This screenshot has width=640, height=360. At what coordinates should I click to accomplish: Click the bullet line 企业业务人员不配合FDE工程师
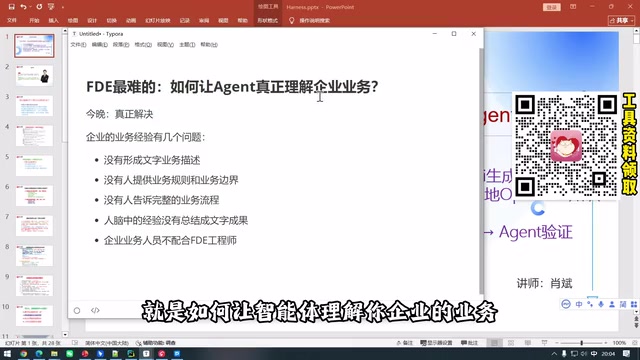click(x=170, y=240)
